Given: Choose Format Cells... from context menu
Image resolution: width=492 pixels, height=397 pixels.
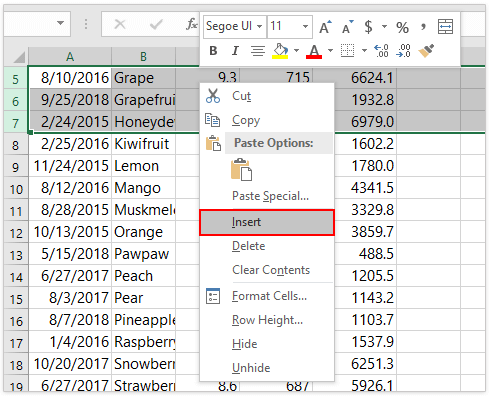Looking at the screenshot, I should [x=267, y=296].
